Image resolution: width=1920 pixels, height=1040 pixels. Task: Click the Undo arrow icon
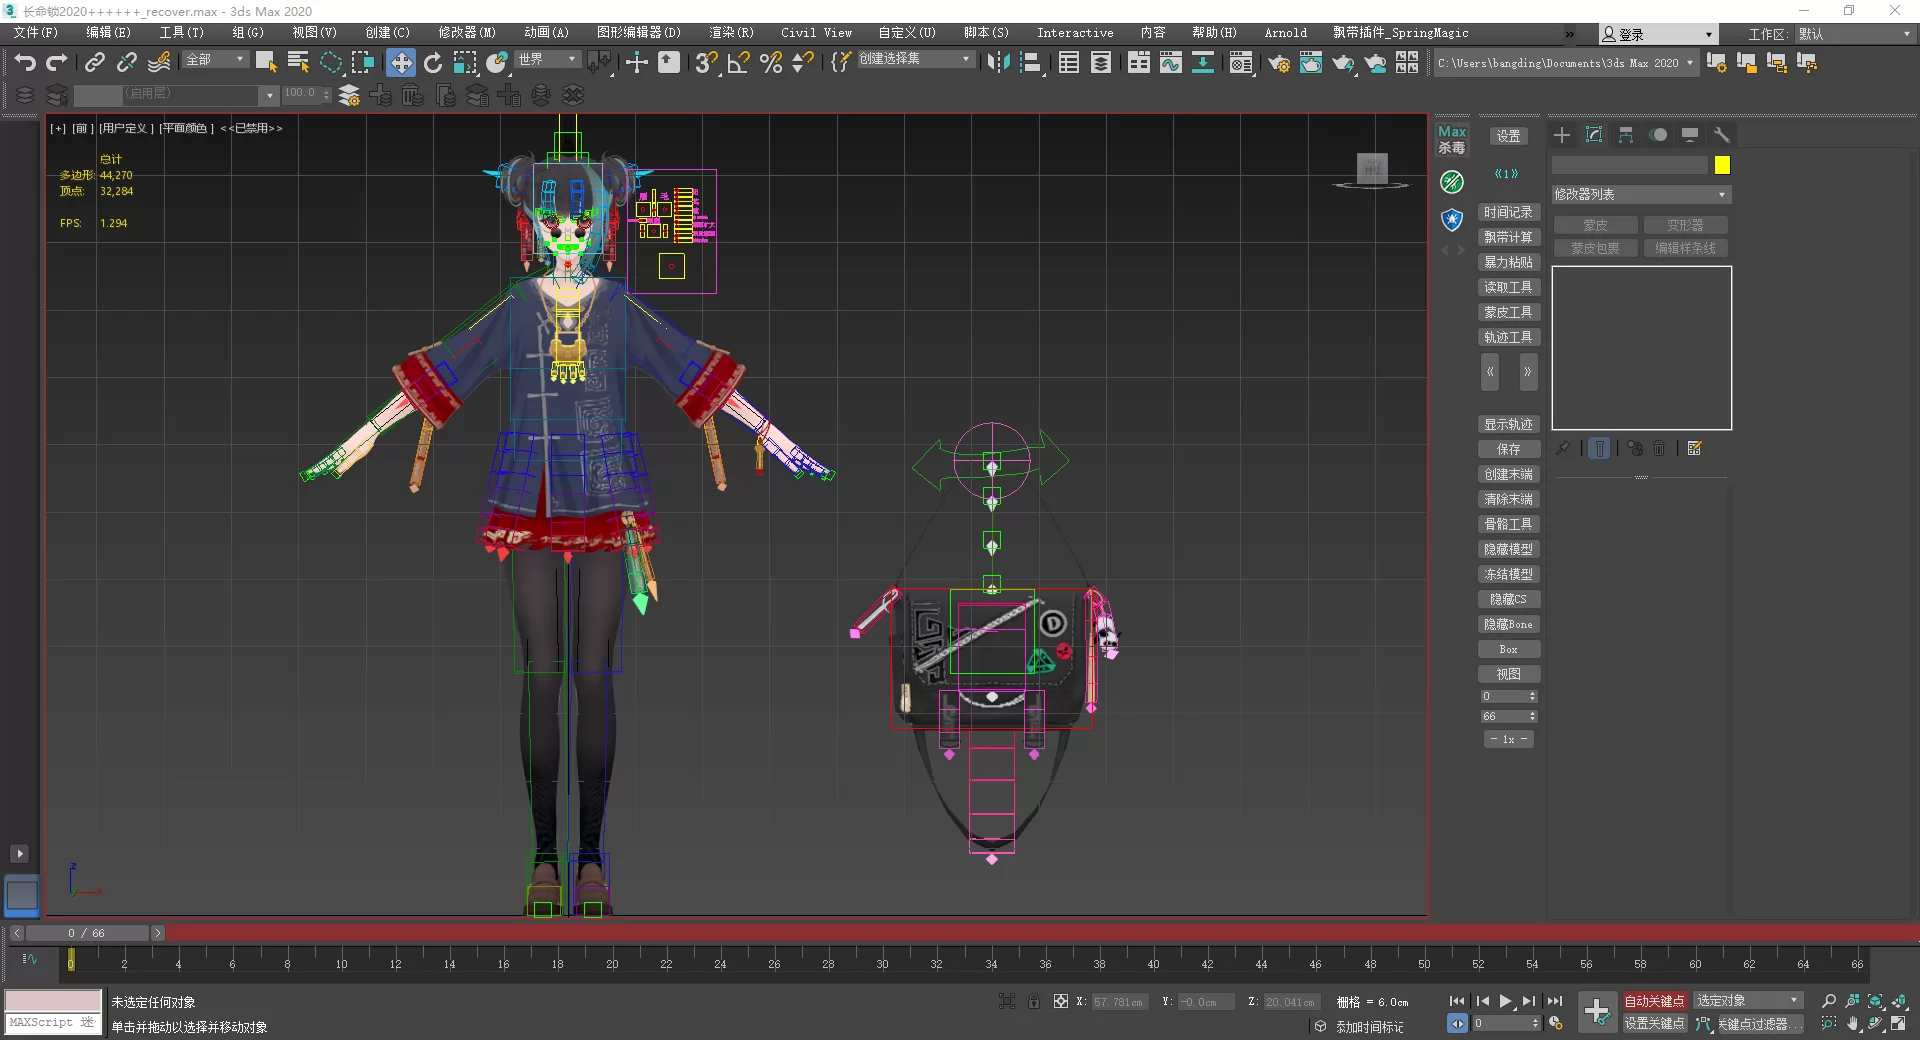pos(25,63)
